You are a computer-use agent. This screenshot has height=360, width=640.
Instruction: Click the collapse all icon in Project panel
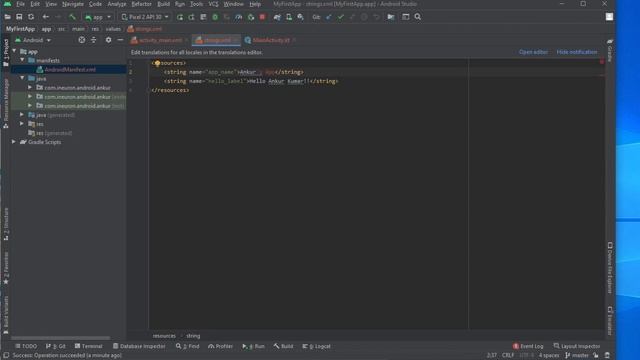pos(93,40)
